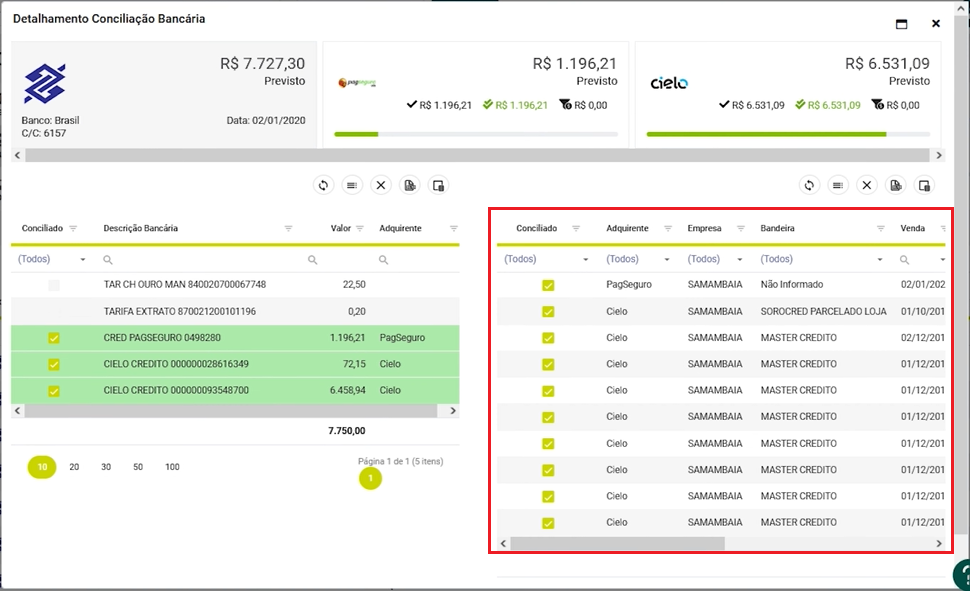This screenshot has width=970, height=591.
Task: Click the search icon under bank grid Adquirente
Action: pyautogui.click(x=384, y=260)
